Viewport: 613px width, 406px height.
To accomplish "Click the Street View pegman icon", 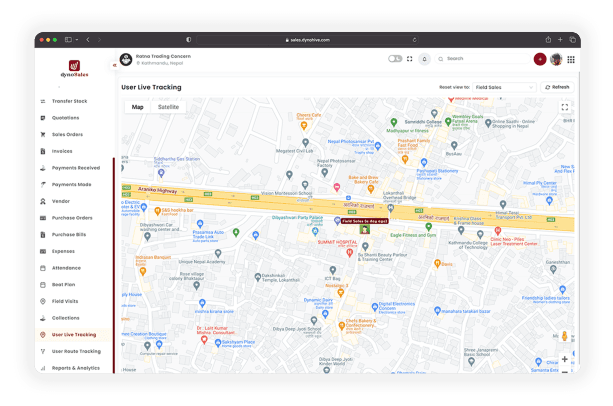I will (x=564, y=336).
